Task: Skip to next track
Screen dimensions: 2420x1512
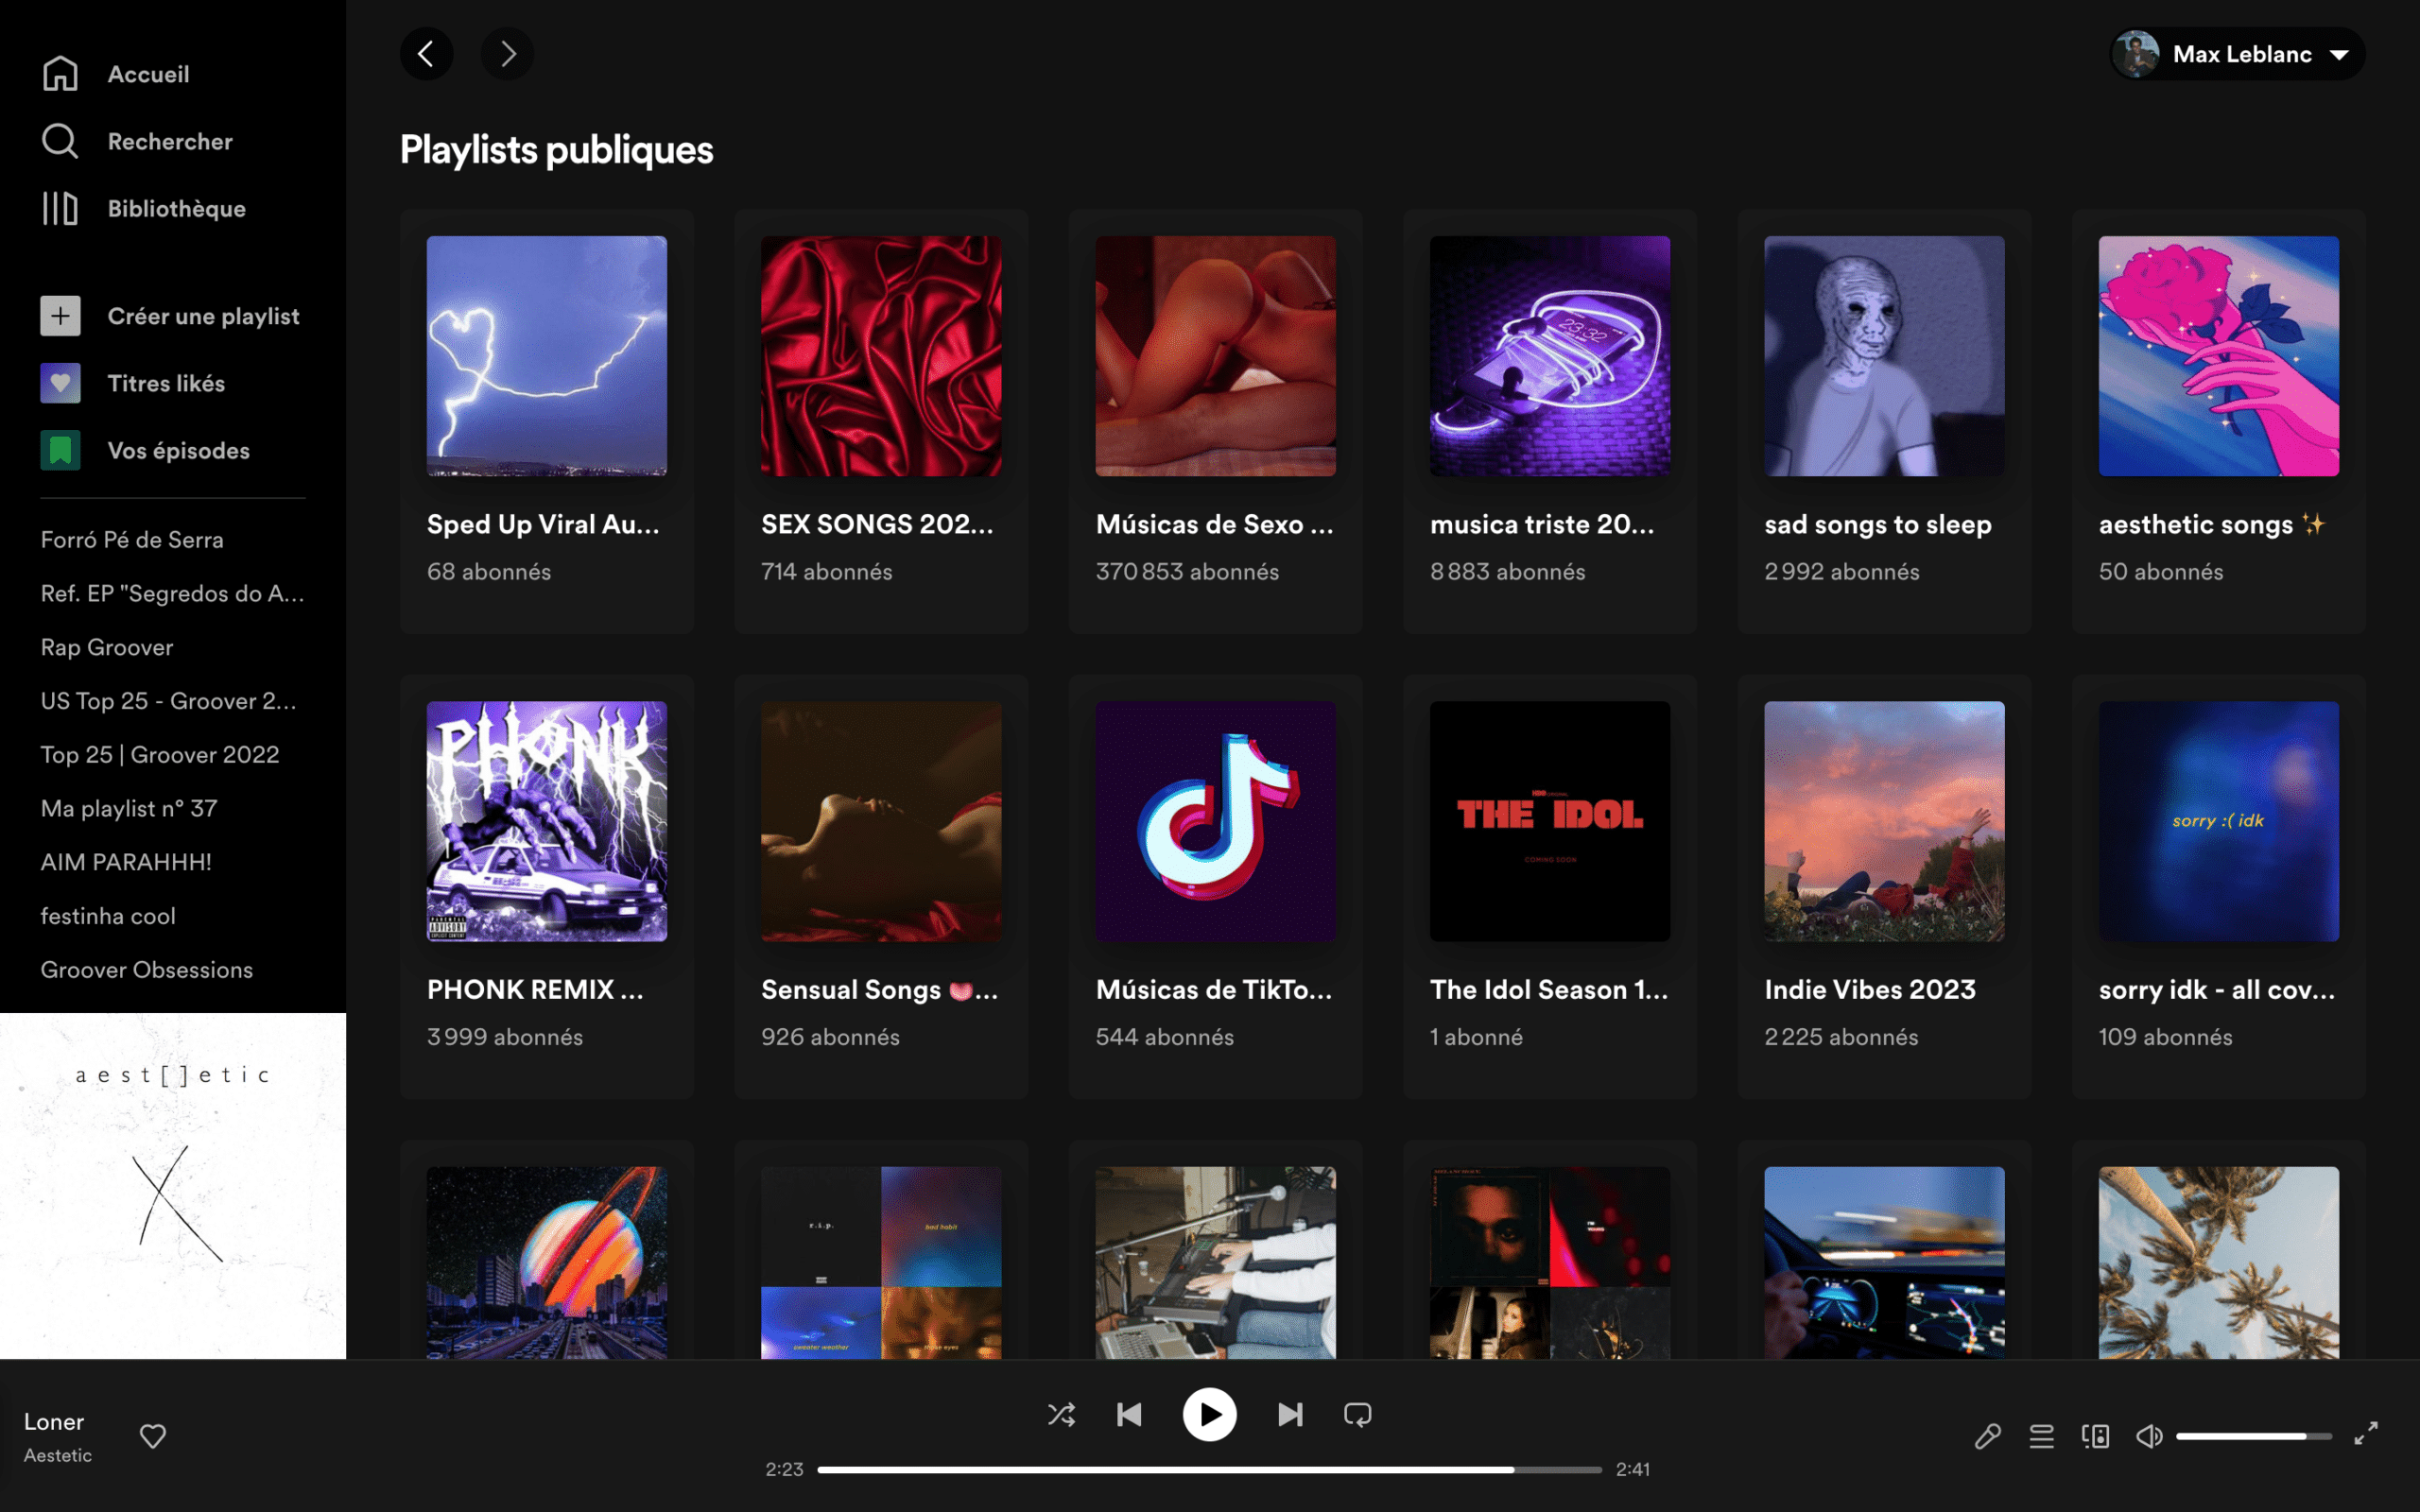Action: tap(1290, 1414)
